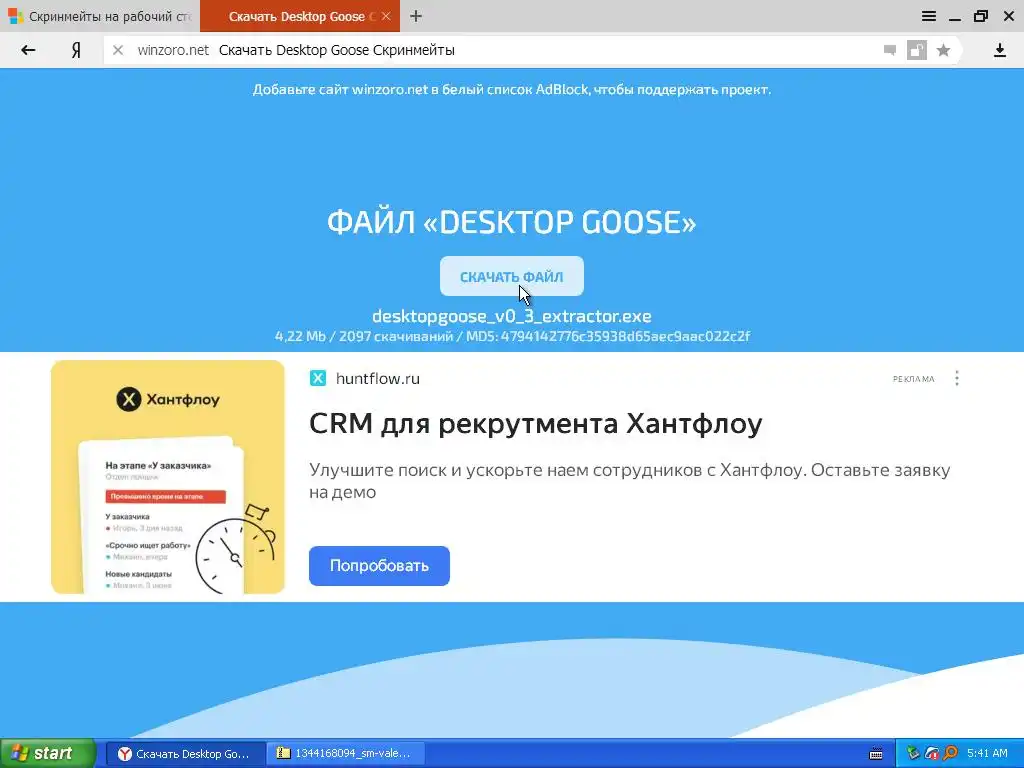Click the MD5 hash info line

(x=511, y=336)
